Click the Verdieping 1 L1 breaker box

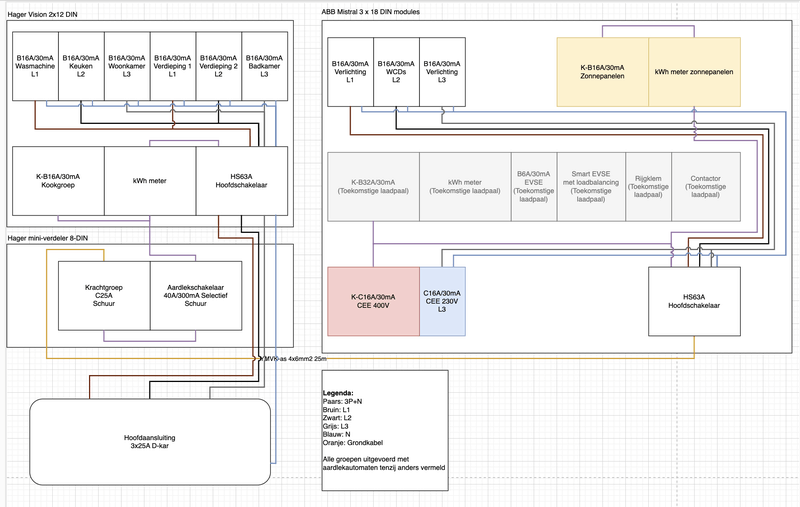173,66
